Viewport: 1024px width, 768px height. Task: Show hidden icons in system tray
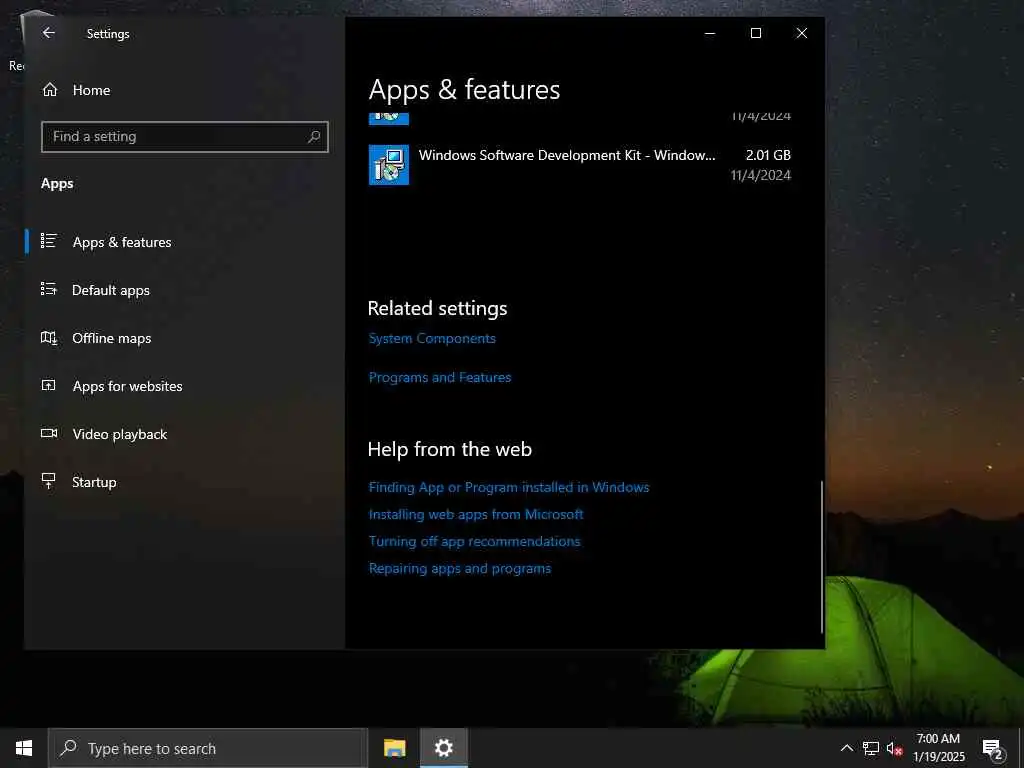[846, 748]
